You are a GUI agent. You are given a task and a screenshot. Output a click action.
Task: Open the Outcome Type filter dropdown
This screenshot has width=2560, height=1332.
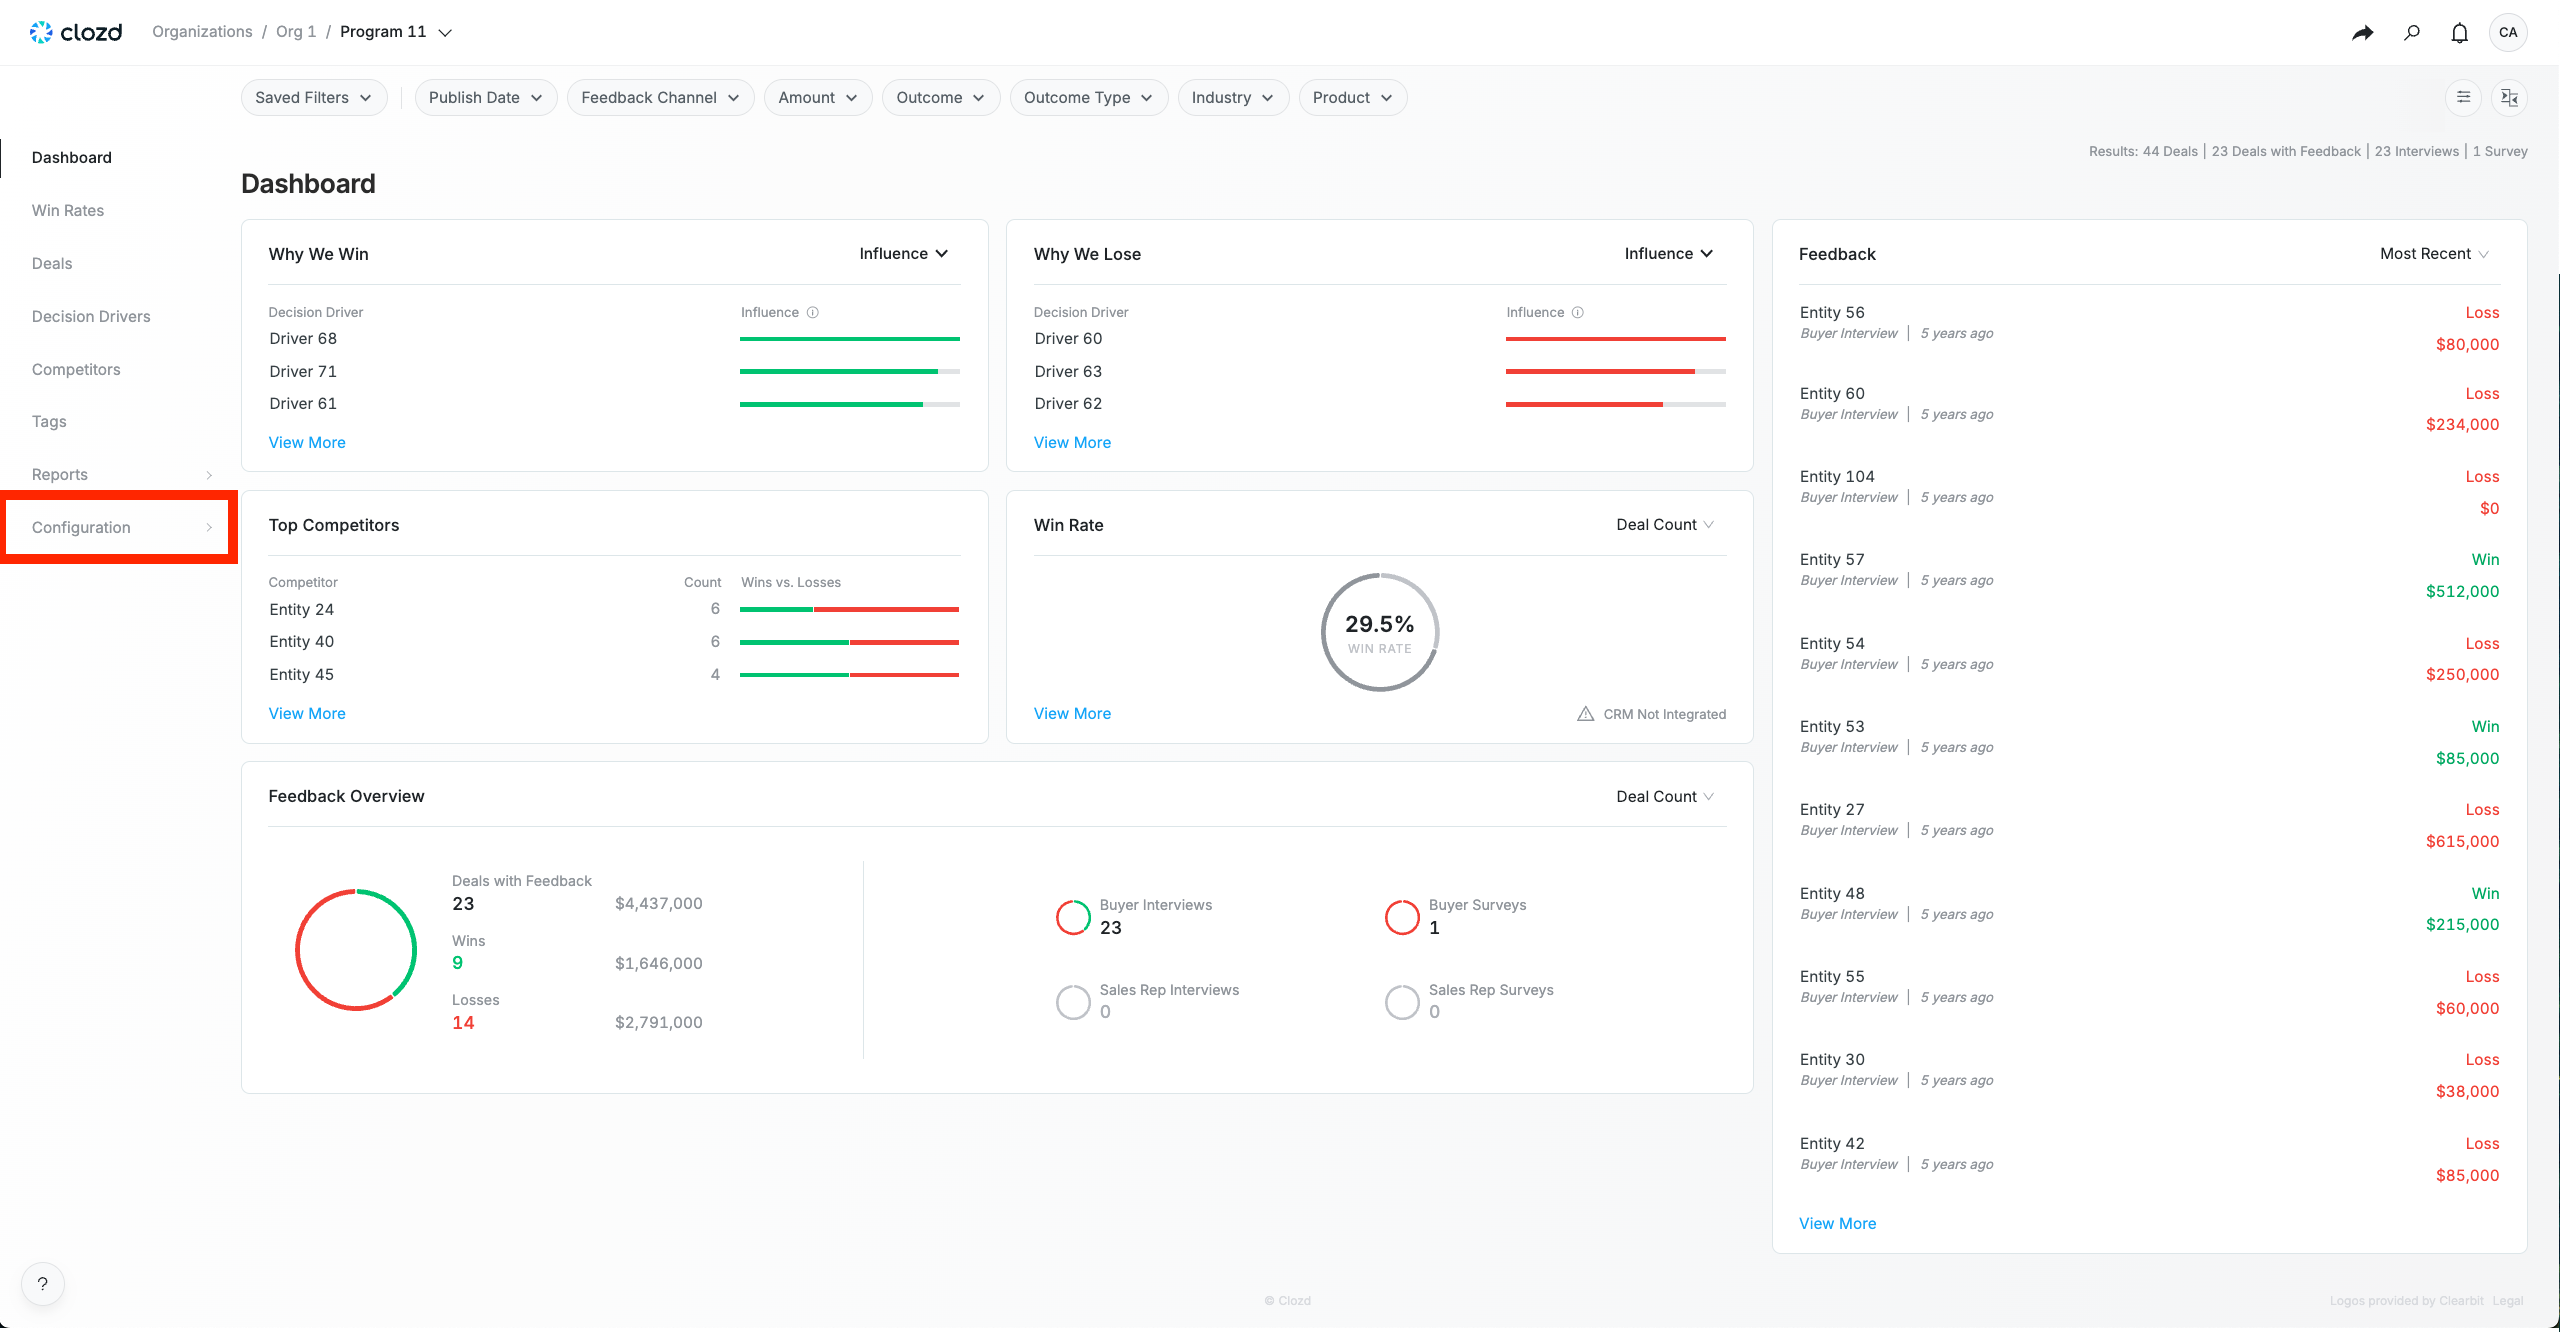click(x=1088, y=97)
